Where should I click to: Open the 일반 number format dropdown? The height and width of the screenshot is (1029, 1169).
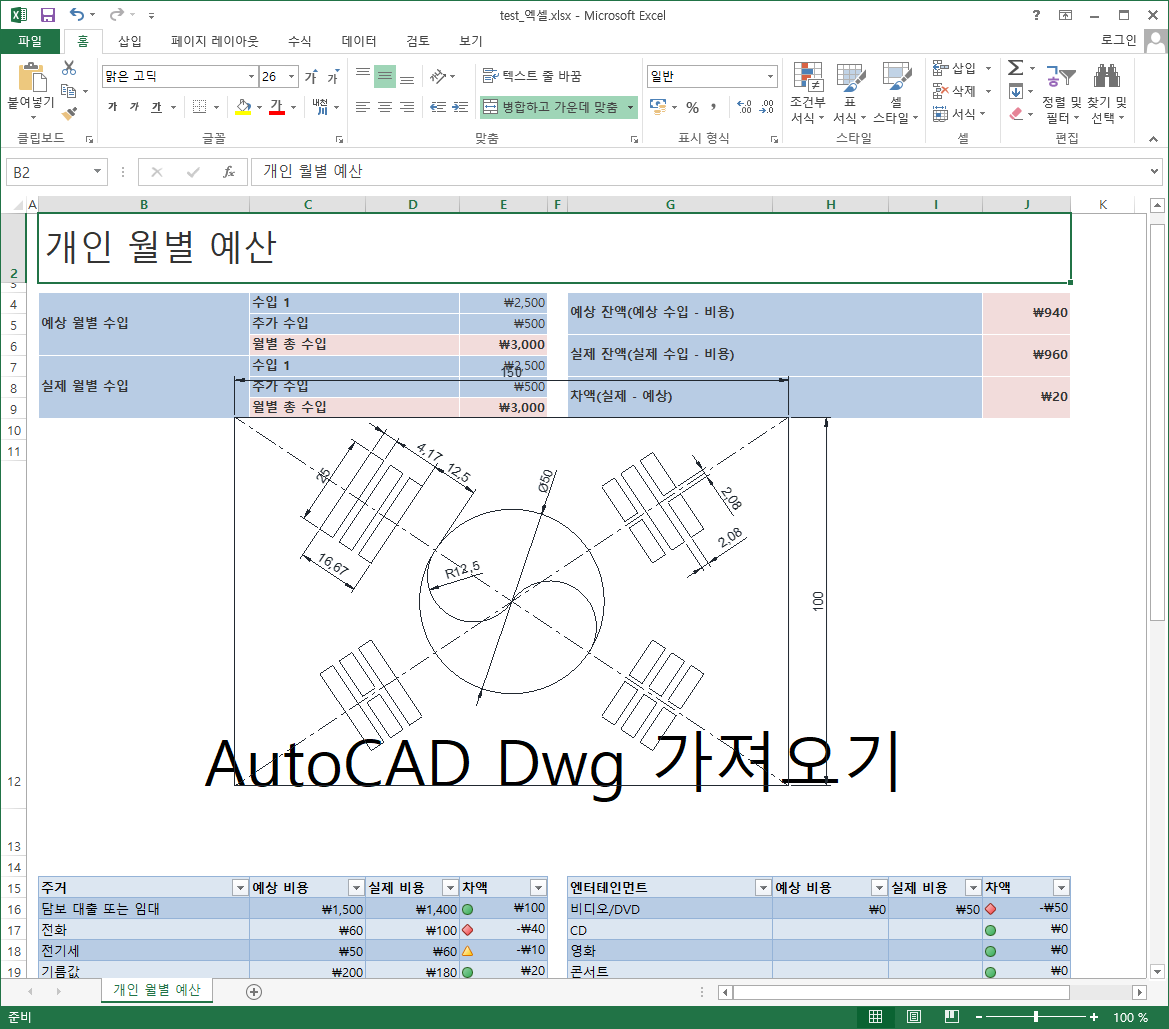(x=770, y=76)
